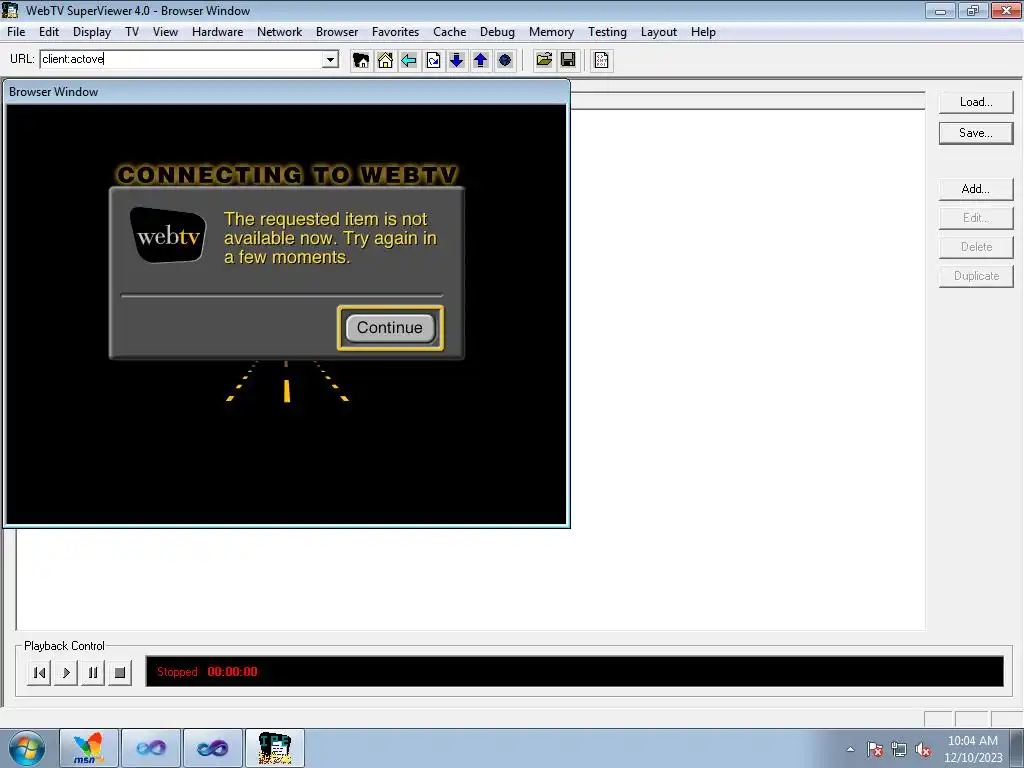Show hidden system tray icons
The height and width of the screenshot is (768, 1024).
(850, 749)
